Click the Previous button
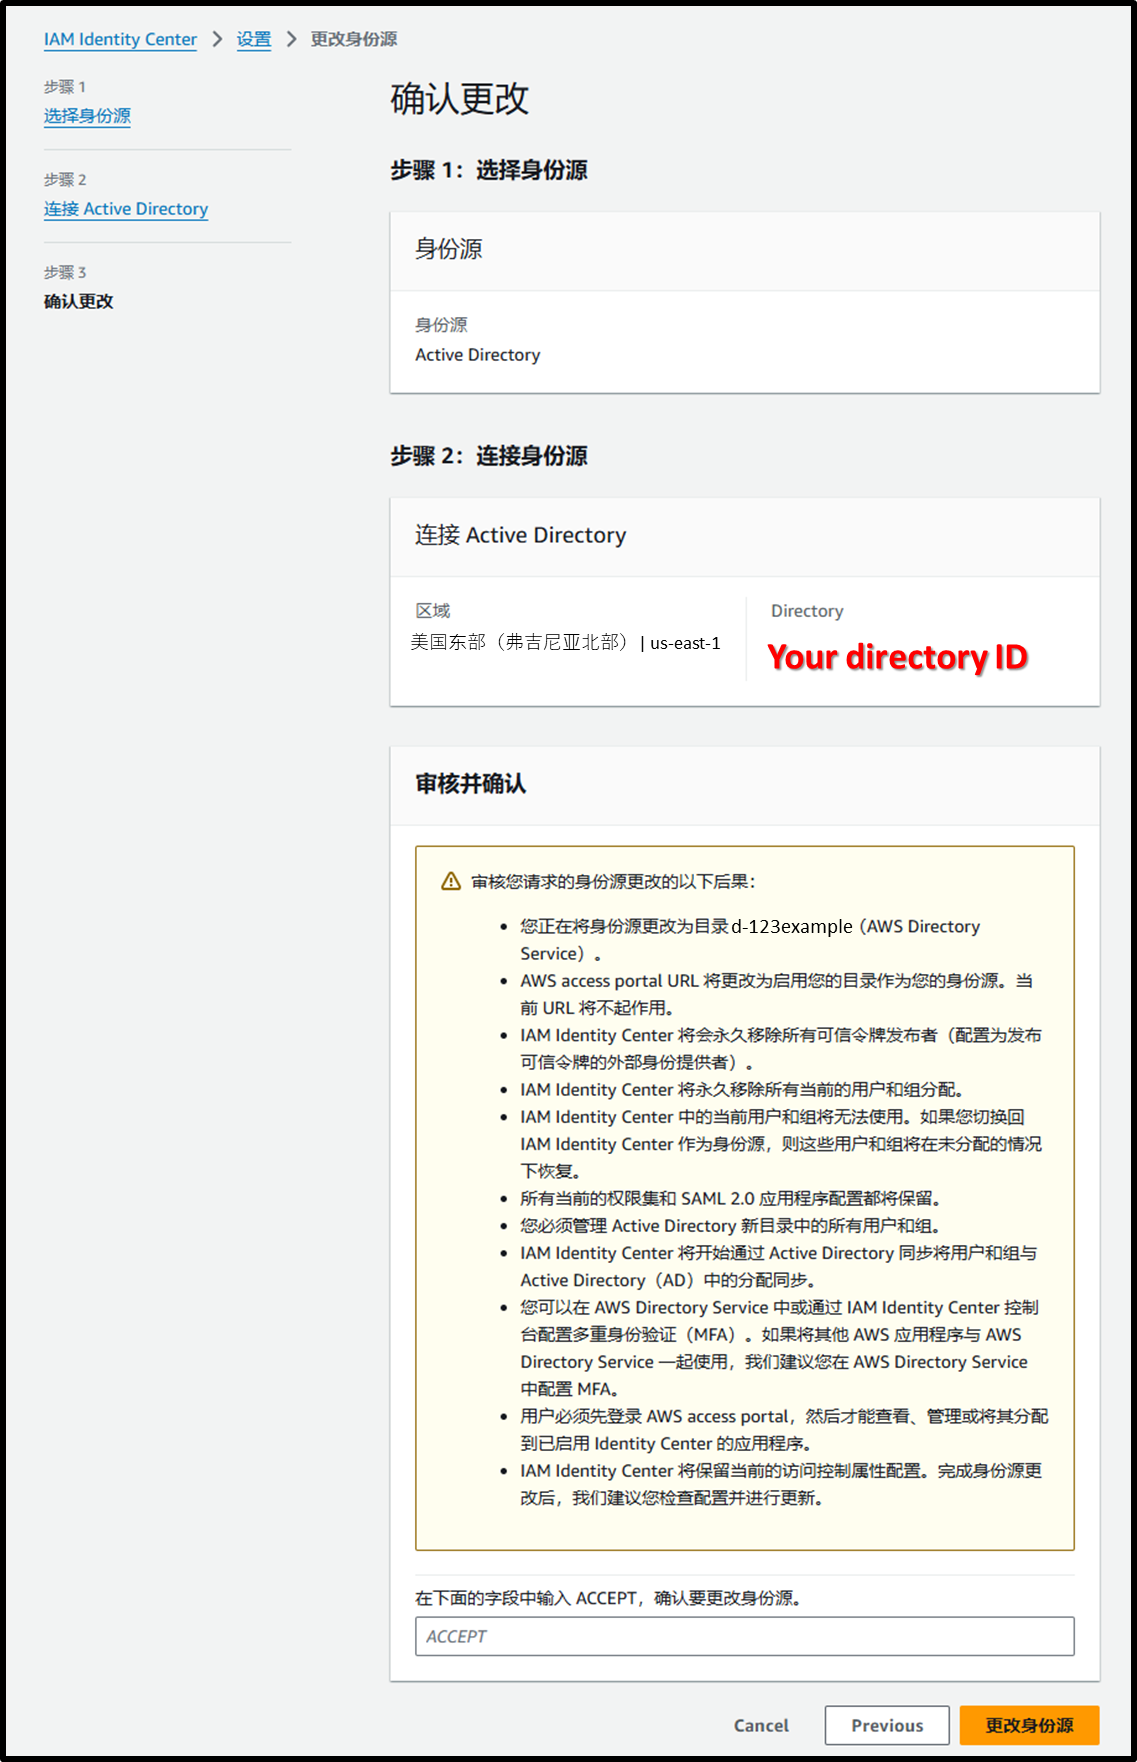 pyautogui.click(x=887, y=1725)
